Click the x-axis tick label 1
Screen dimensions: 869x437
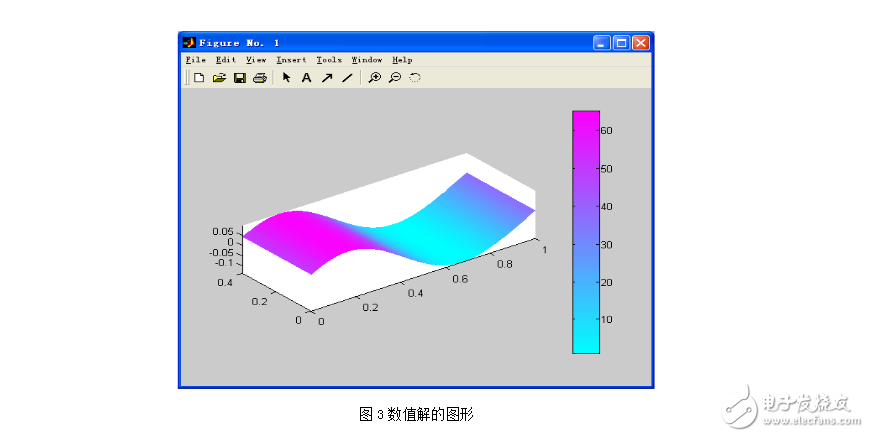tap(545, 250)
